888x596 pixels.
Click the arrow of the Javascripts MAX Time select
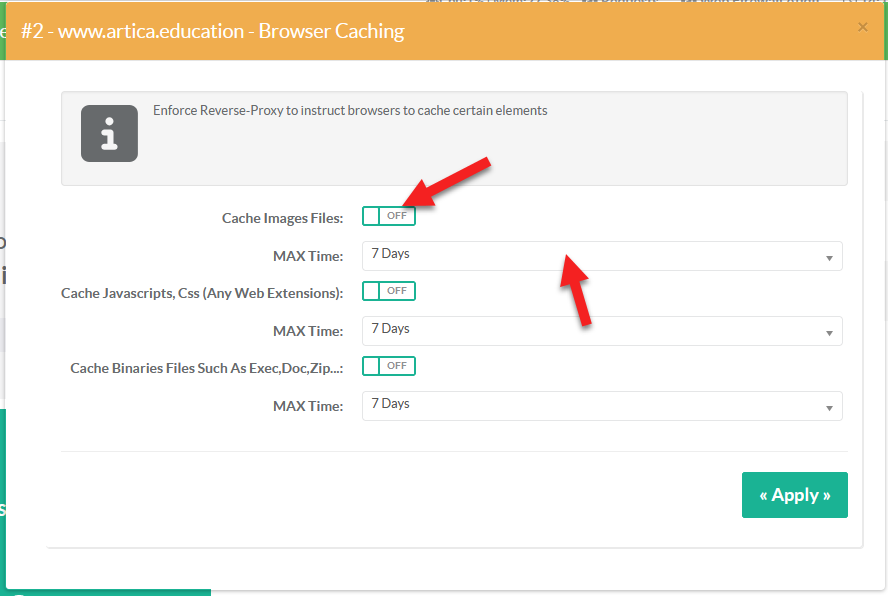[829, 333]
